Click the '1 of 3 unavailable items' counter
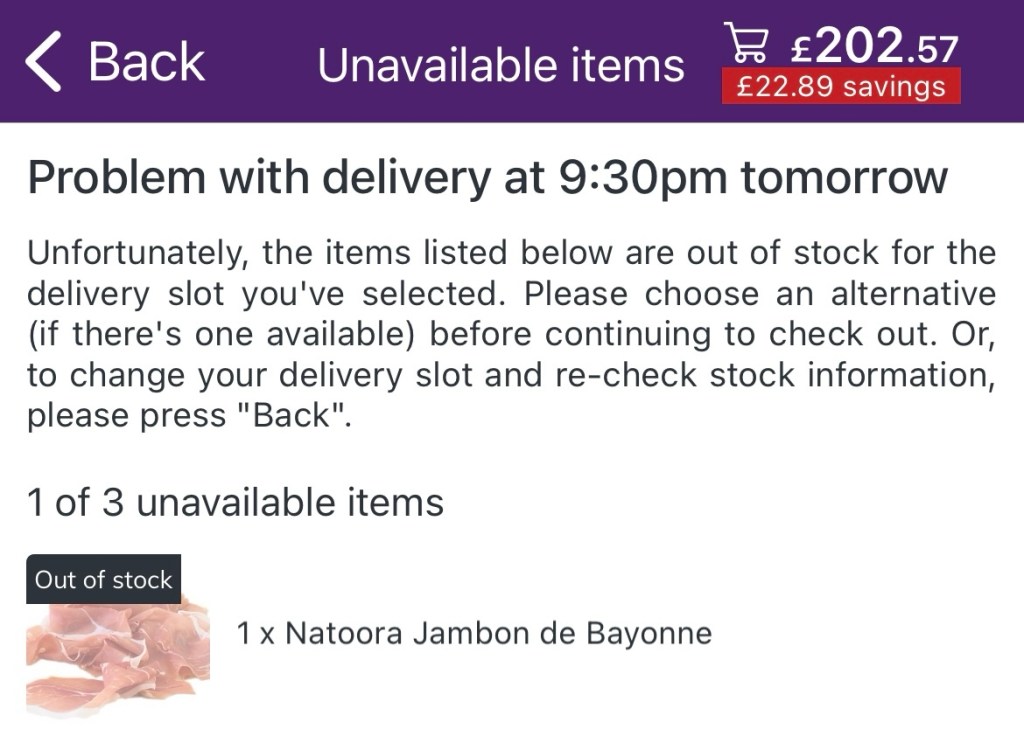This screenshot has height=743, width=1024. point(235,502)
